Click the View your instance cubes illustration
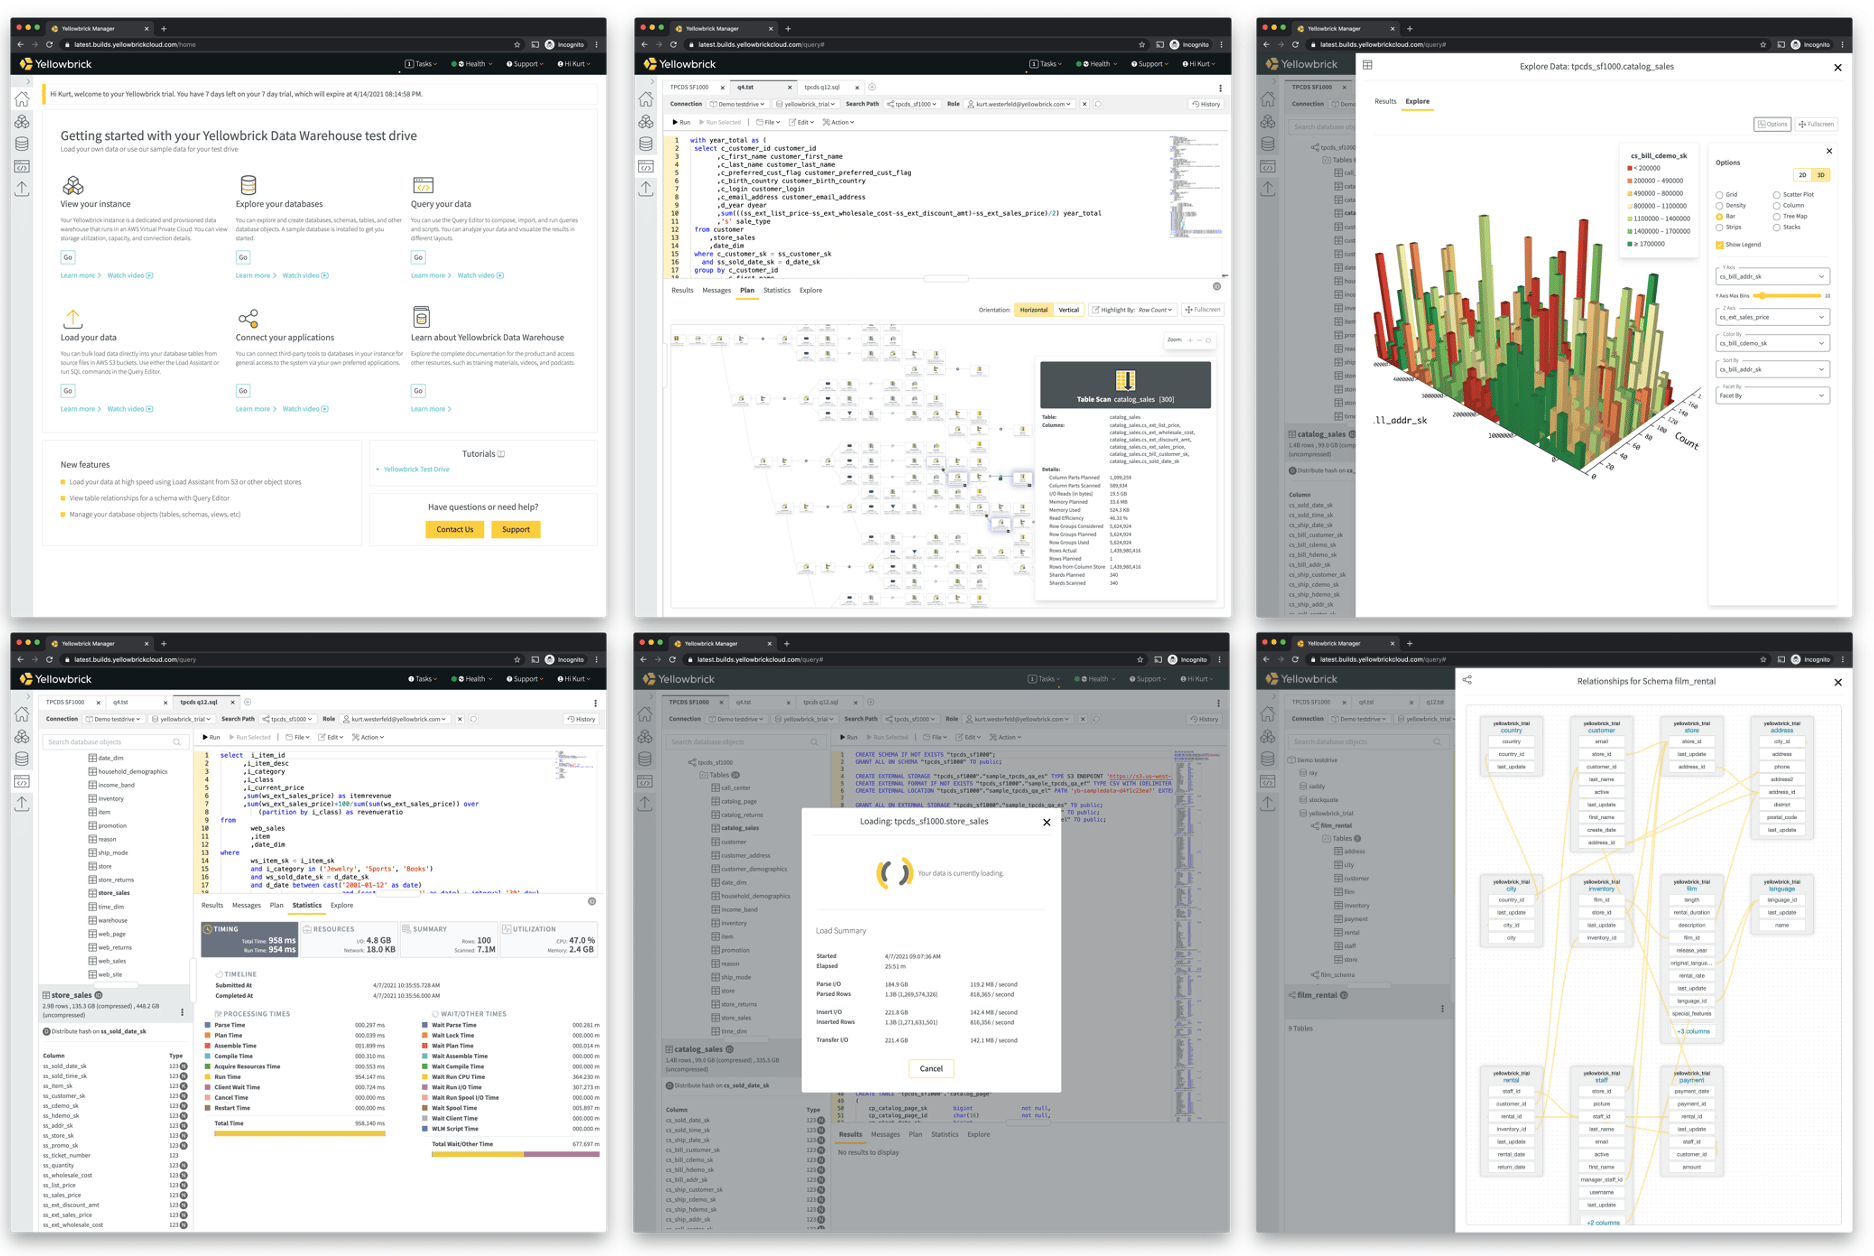The height and width of the screenshot is (1256, 1874). (x=73, y=185)
